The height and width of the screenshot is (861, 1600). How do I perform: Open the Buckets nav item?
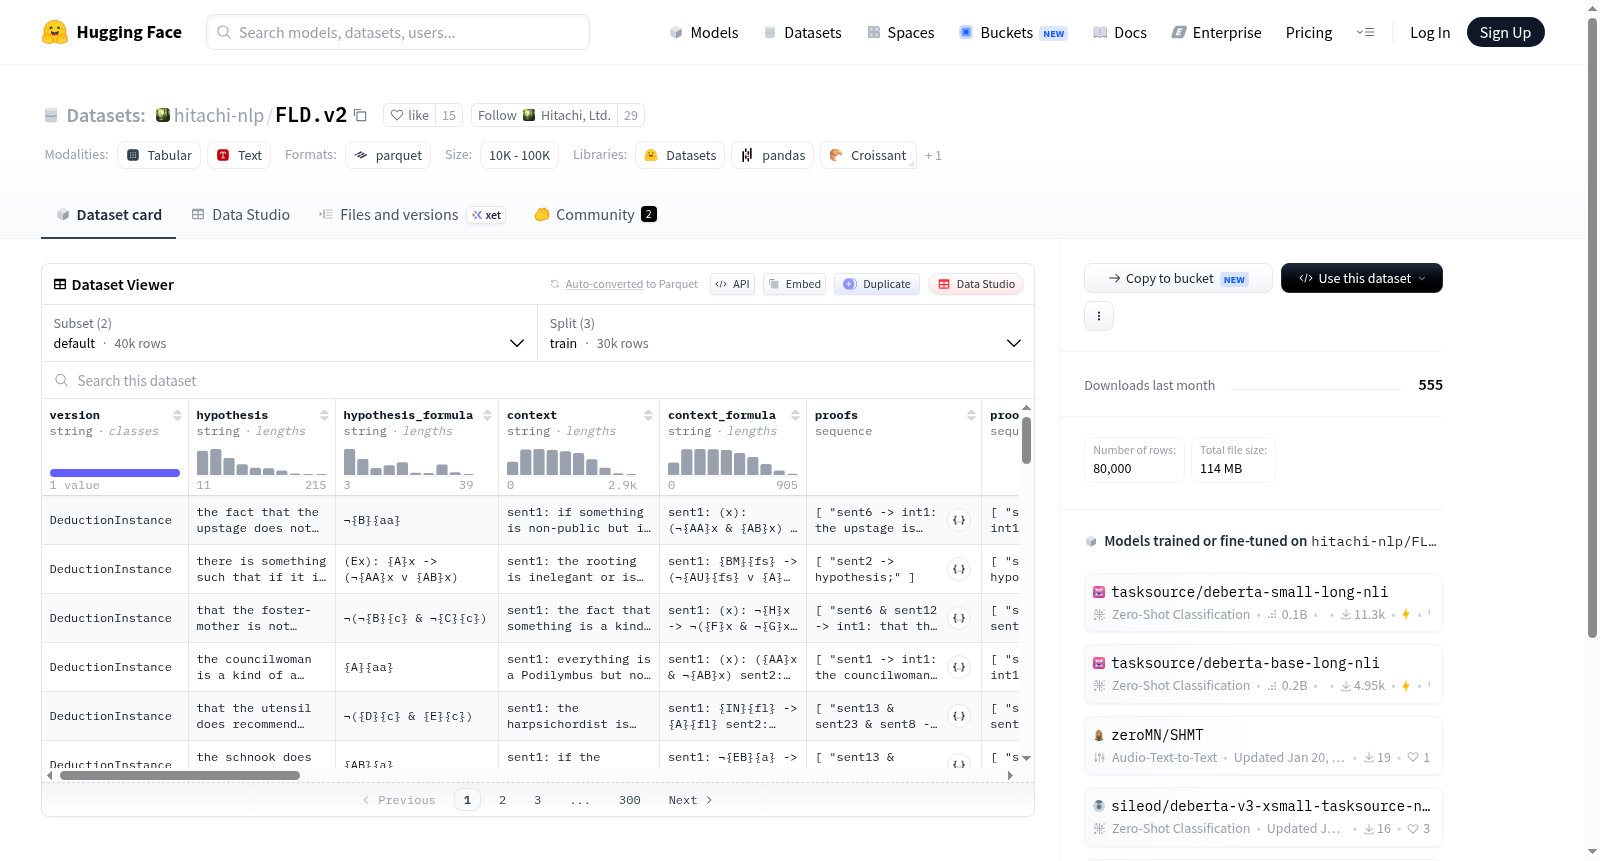tap(1013, 32)
